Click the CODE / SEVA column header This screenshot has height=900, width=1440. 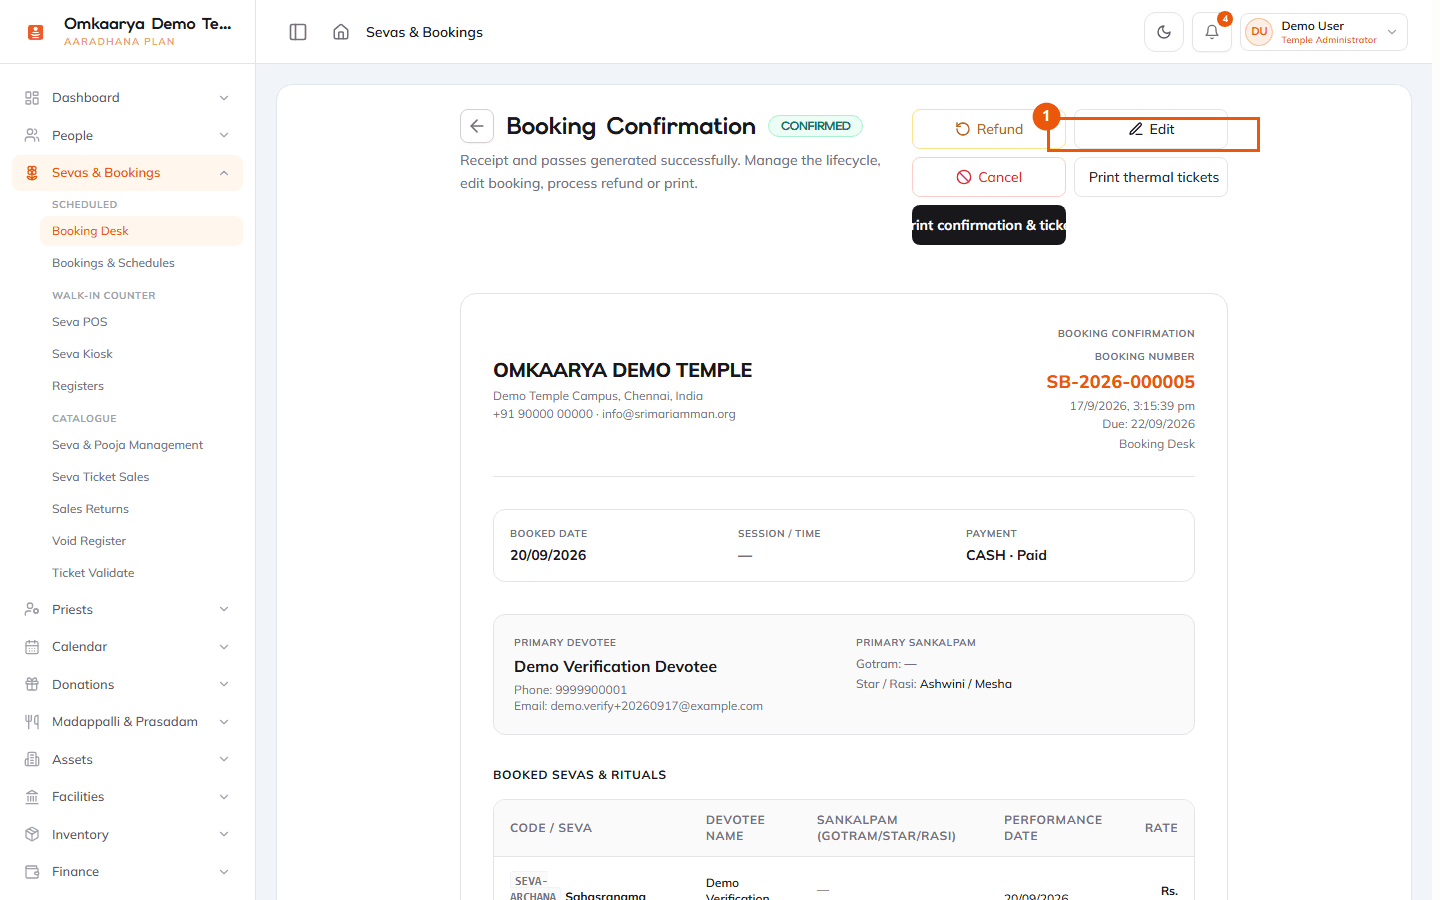tap(551, 828)
